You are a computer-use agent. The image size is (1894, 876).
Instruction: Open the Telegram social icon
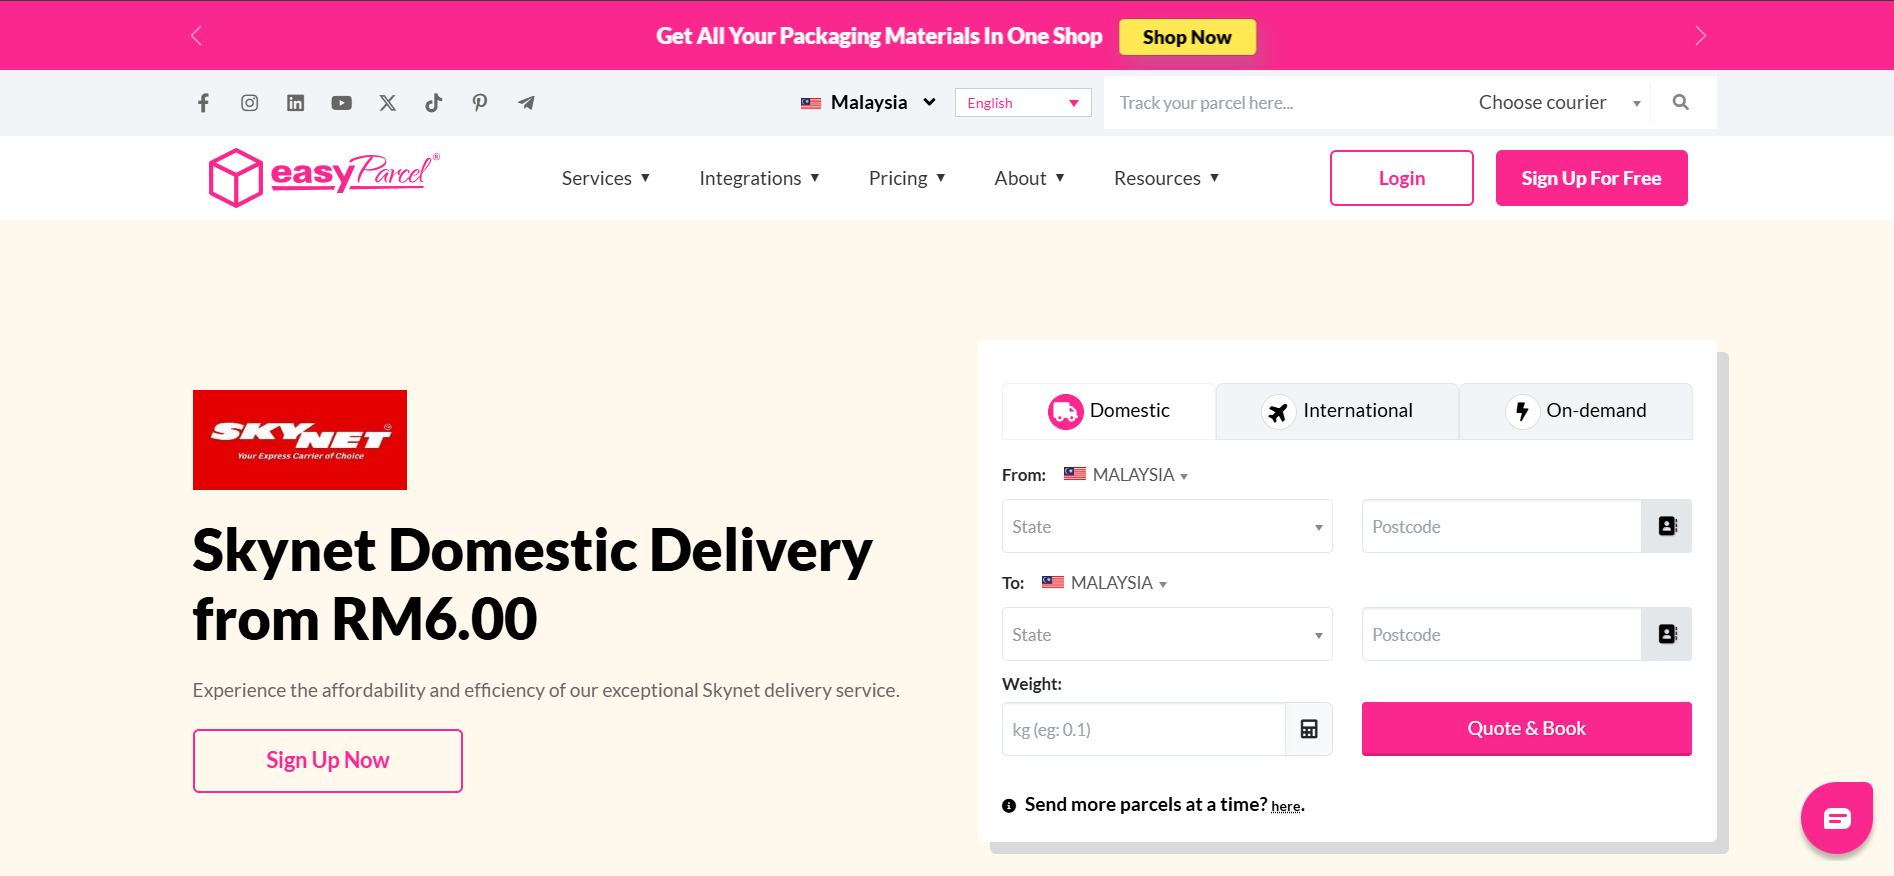click(526, 103)
